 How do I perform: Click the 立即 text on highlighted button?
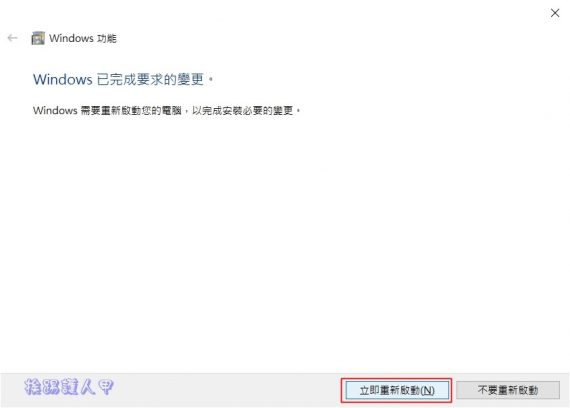(x=369, y=391)
